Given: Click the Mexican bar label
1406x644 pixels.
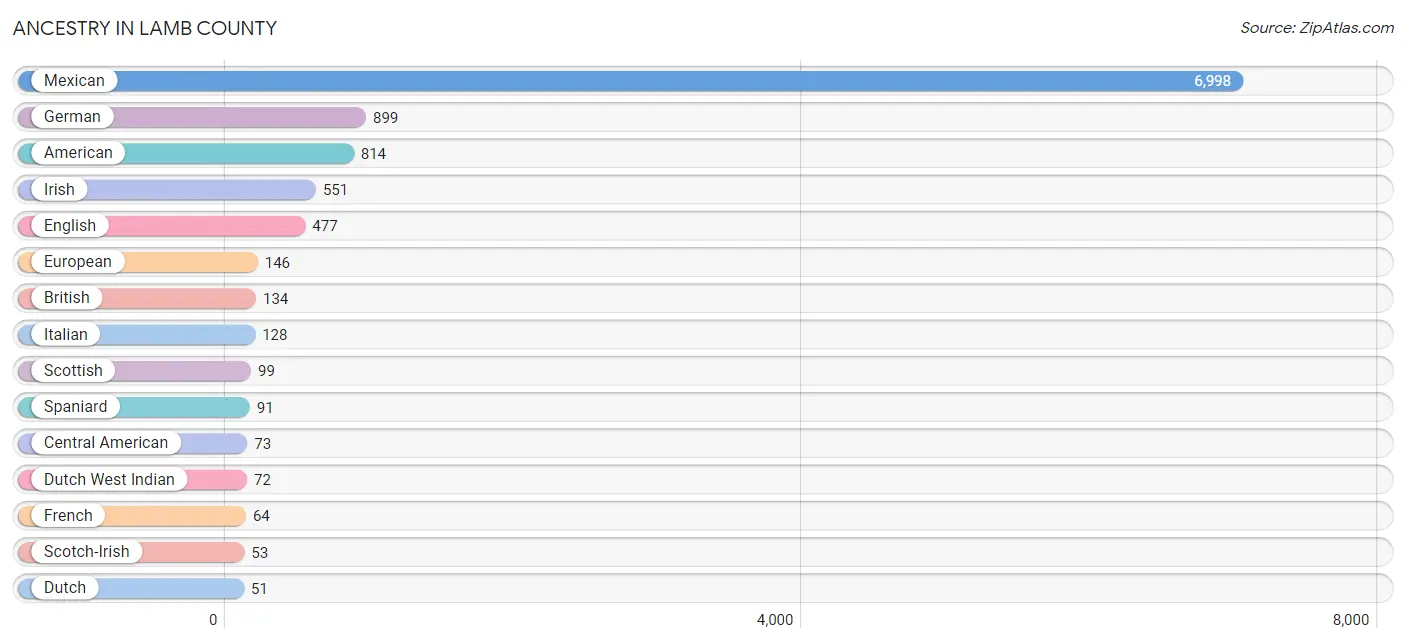Looking at the screenshot, I should tap(74, 81).
